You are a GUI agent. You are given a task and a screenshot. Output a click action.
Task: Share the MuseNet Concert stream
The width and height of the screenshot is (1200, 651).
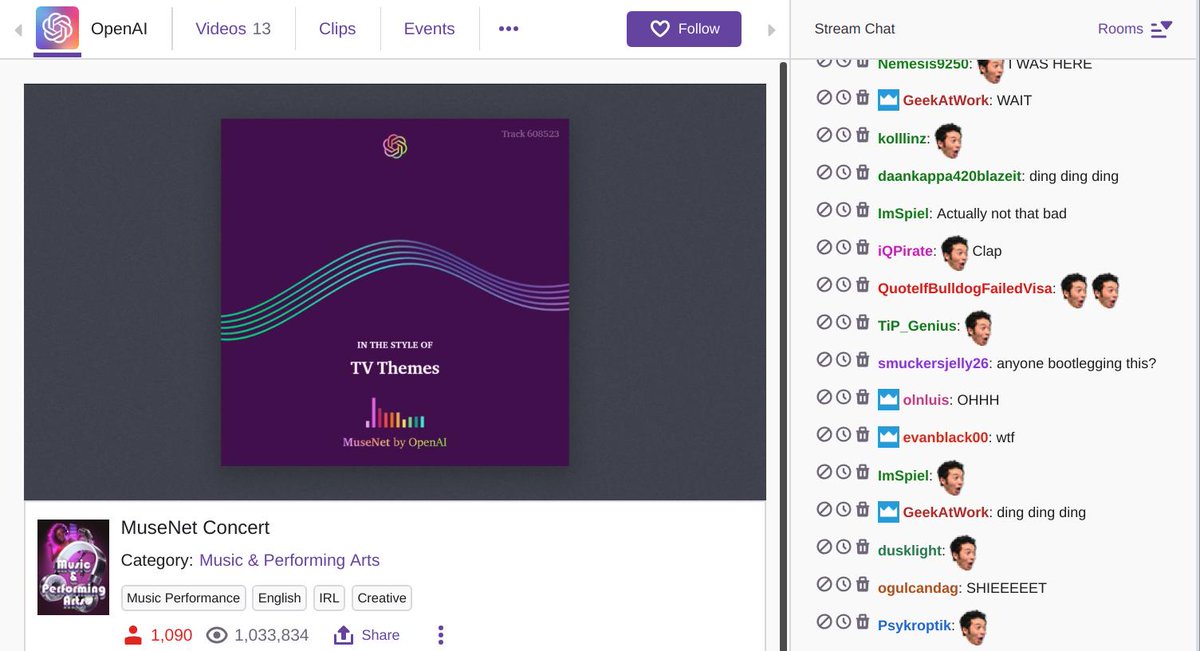(x=366, y=635)
